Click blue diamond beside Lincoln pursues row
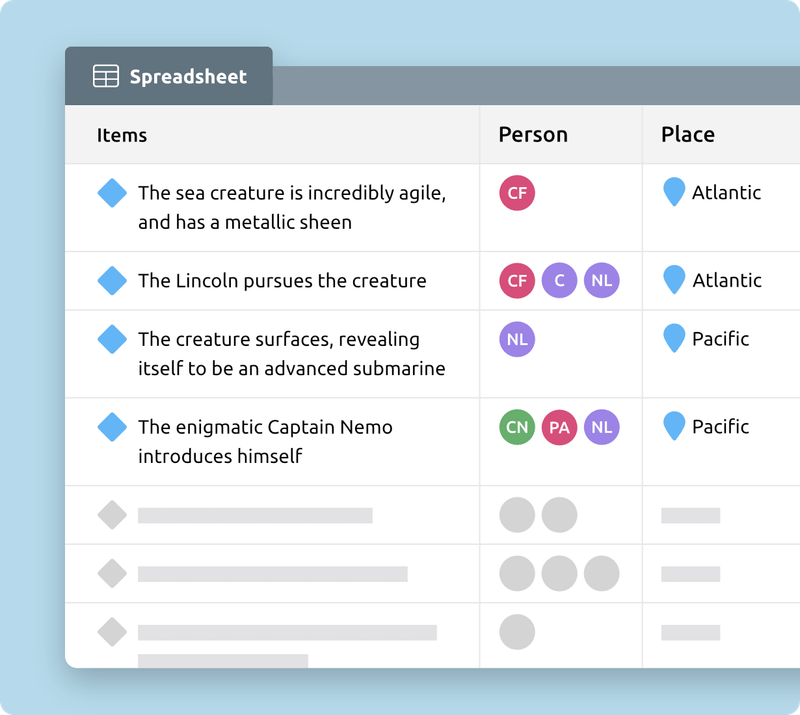Viewport: 800px width, 715px height. [112, 281]
